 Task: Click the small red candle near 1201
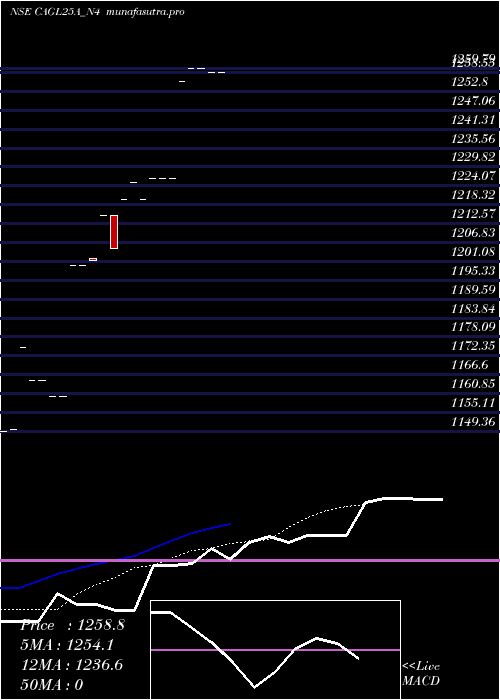tap(93, 259)
